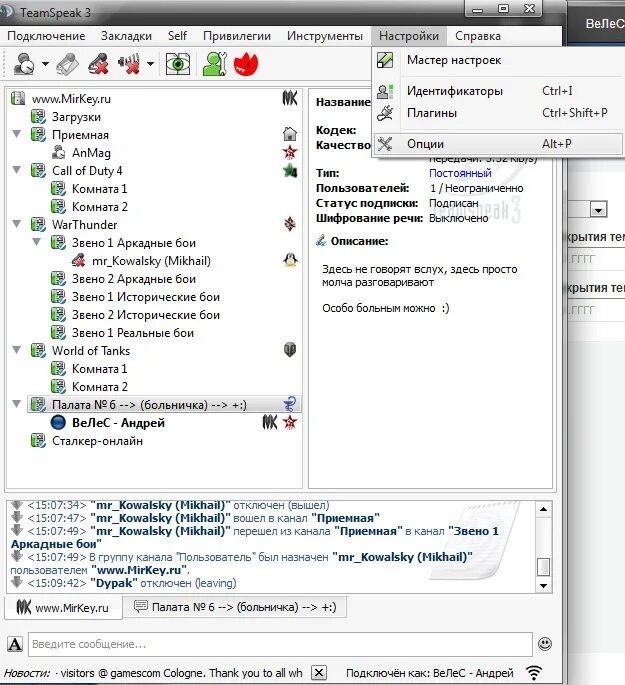625x685 pixels.
Task: Click the blue status circle of ВеЛеС
Action: click(58, 422)
